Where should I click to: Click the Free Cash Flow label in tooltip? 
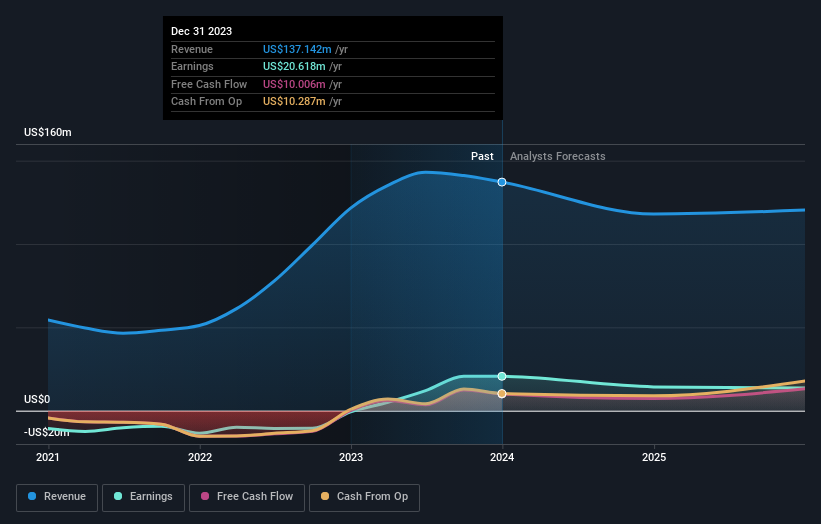[x=209, y=84]
